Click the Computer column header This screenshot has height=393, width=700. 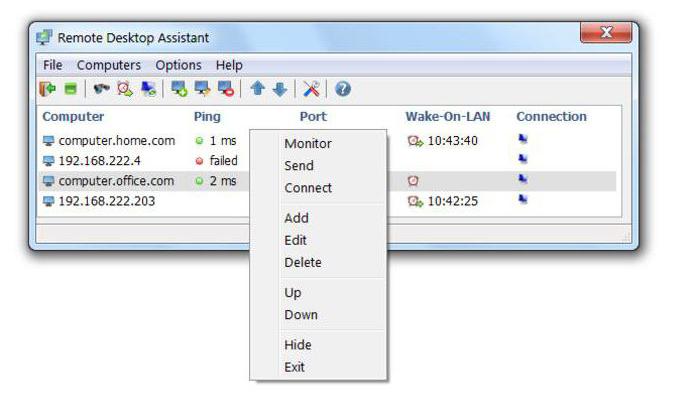(x=73, y=117)
